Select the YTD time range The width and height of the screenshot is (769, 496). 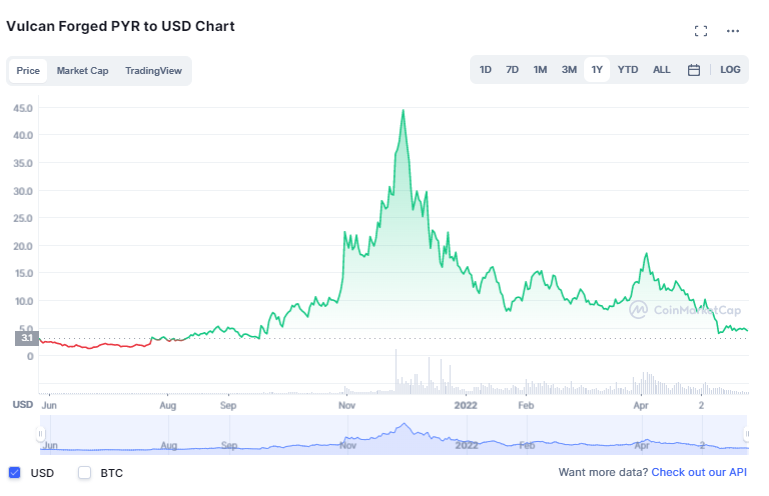click(628, 70)
